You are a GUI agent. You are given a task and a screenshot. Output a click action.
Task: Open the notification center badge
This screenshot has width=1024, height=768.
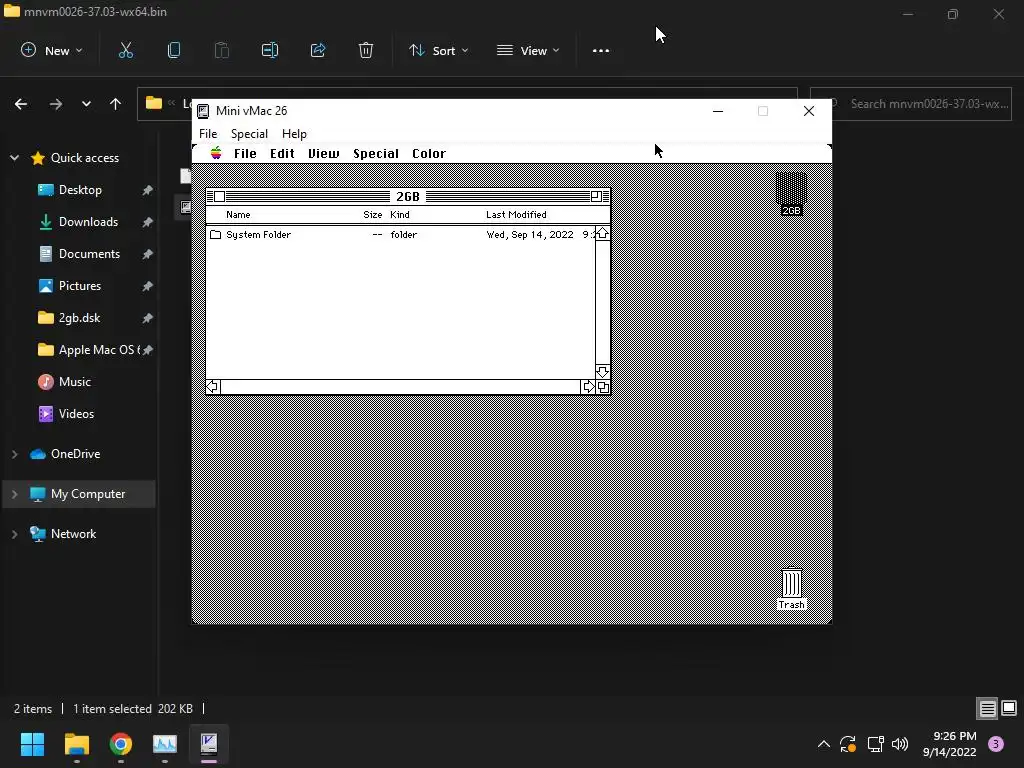coord(996,744)
